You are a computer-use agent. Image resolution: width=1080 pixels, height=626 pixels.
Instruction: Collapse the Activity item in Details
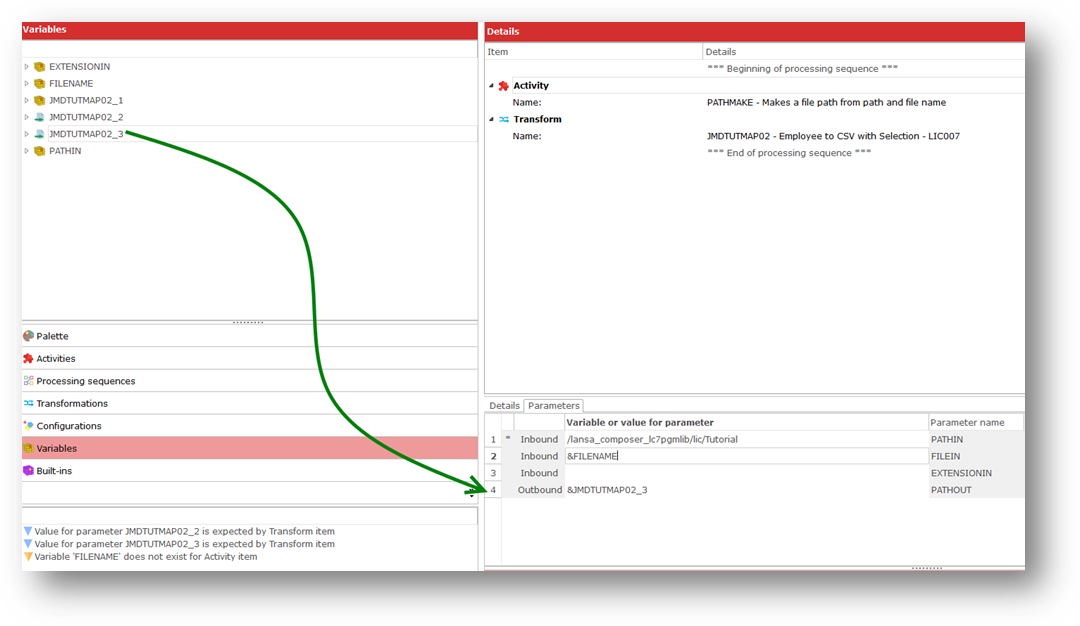(492, 86)
